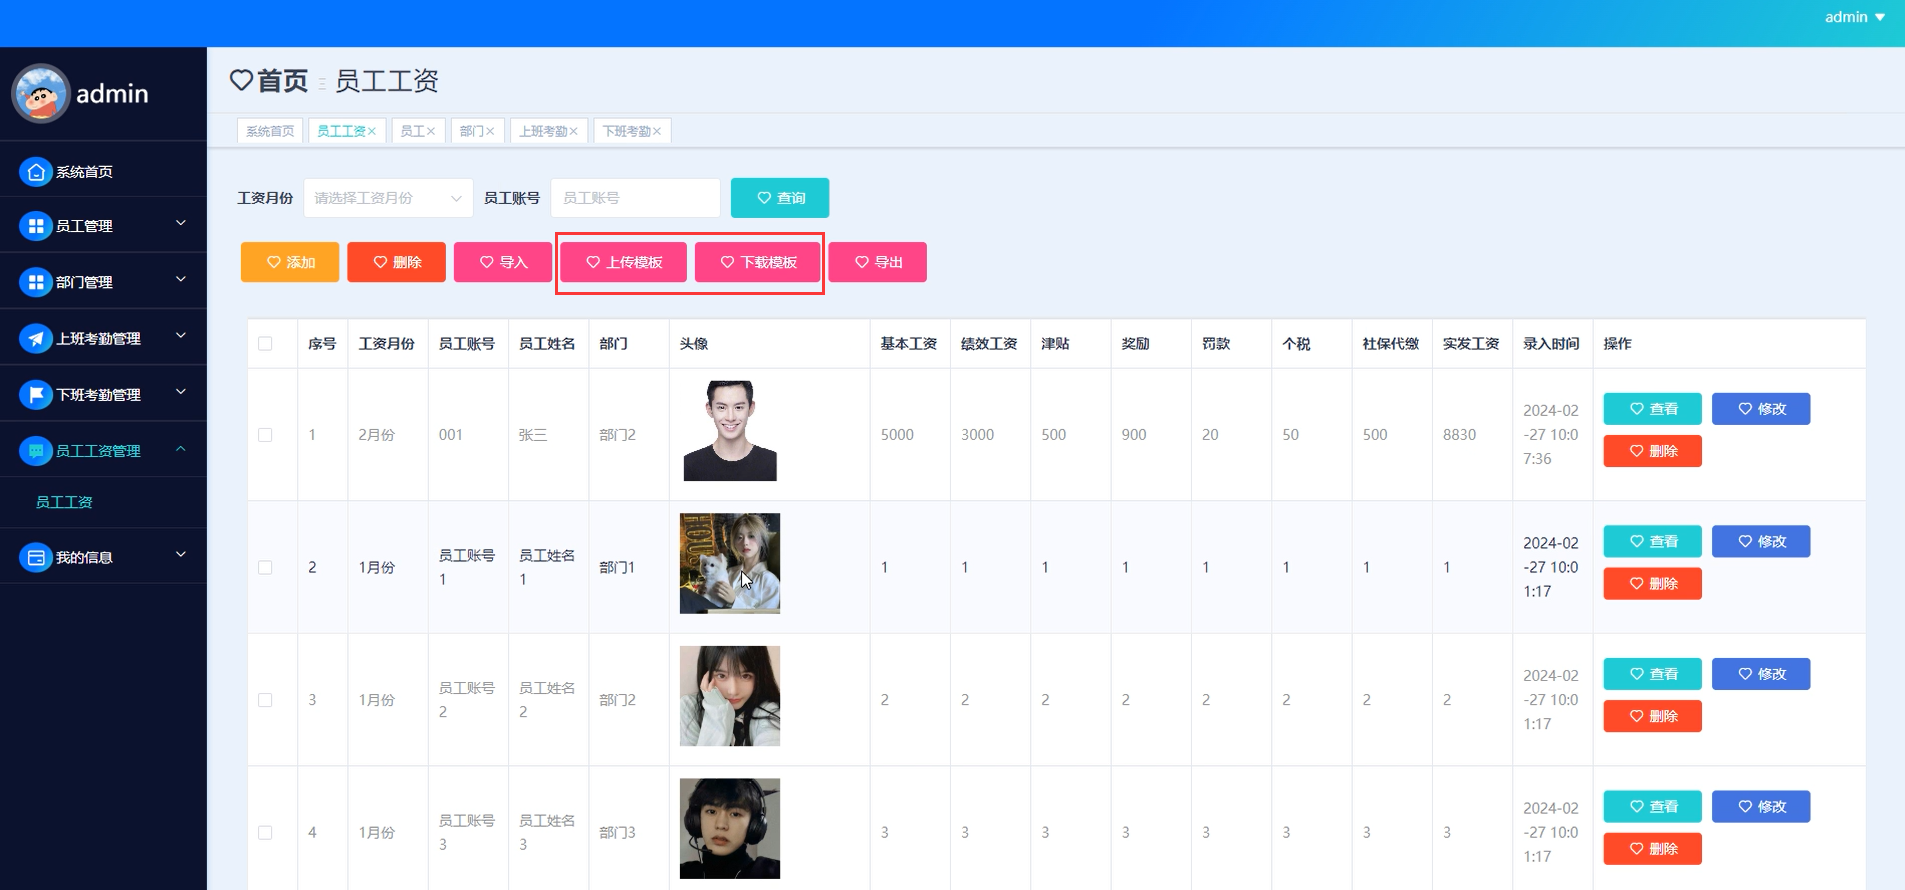Click 删除 for row 3 员工姓名2
Image resolution: width=1905 pixels, height=890 pixels.
[1653, 716]
